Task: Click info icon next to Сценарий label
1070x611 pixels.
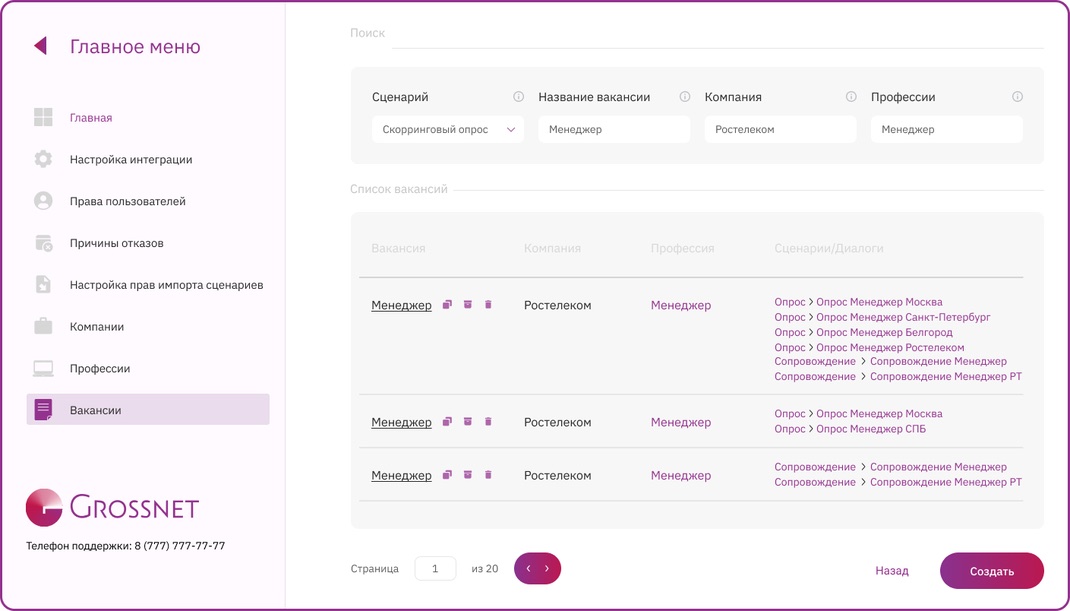Action: (x=519, y=97)
